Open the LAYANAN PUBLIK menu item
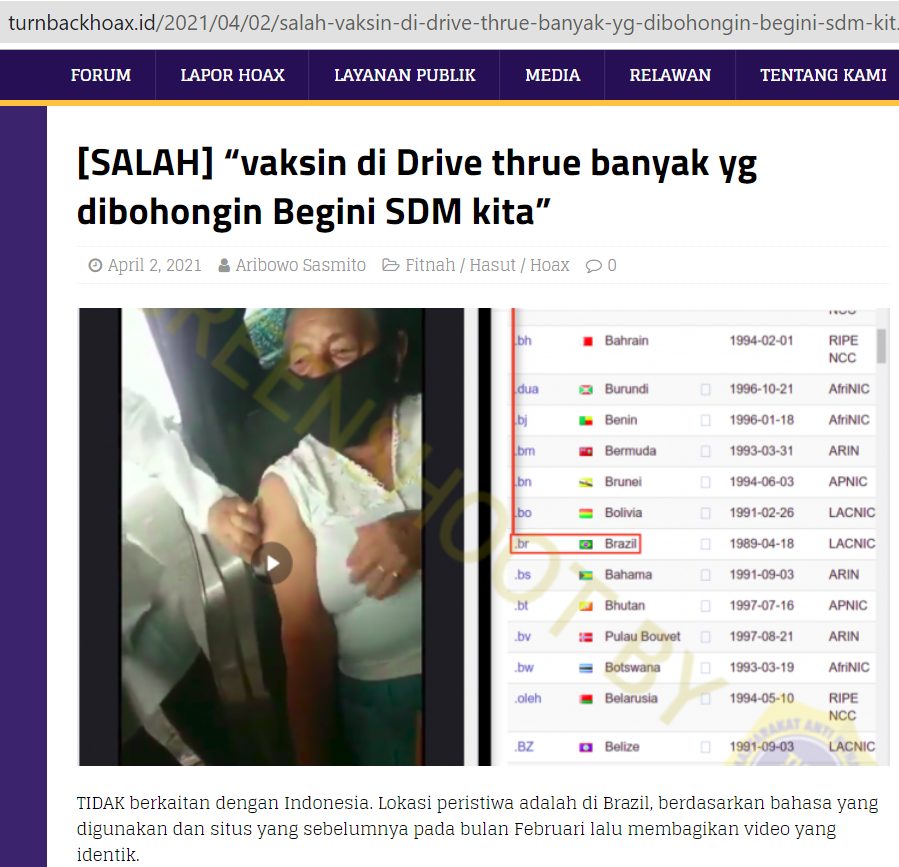899x867 pixels. (405, 75)
